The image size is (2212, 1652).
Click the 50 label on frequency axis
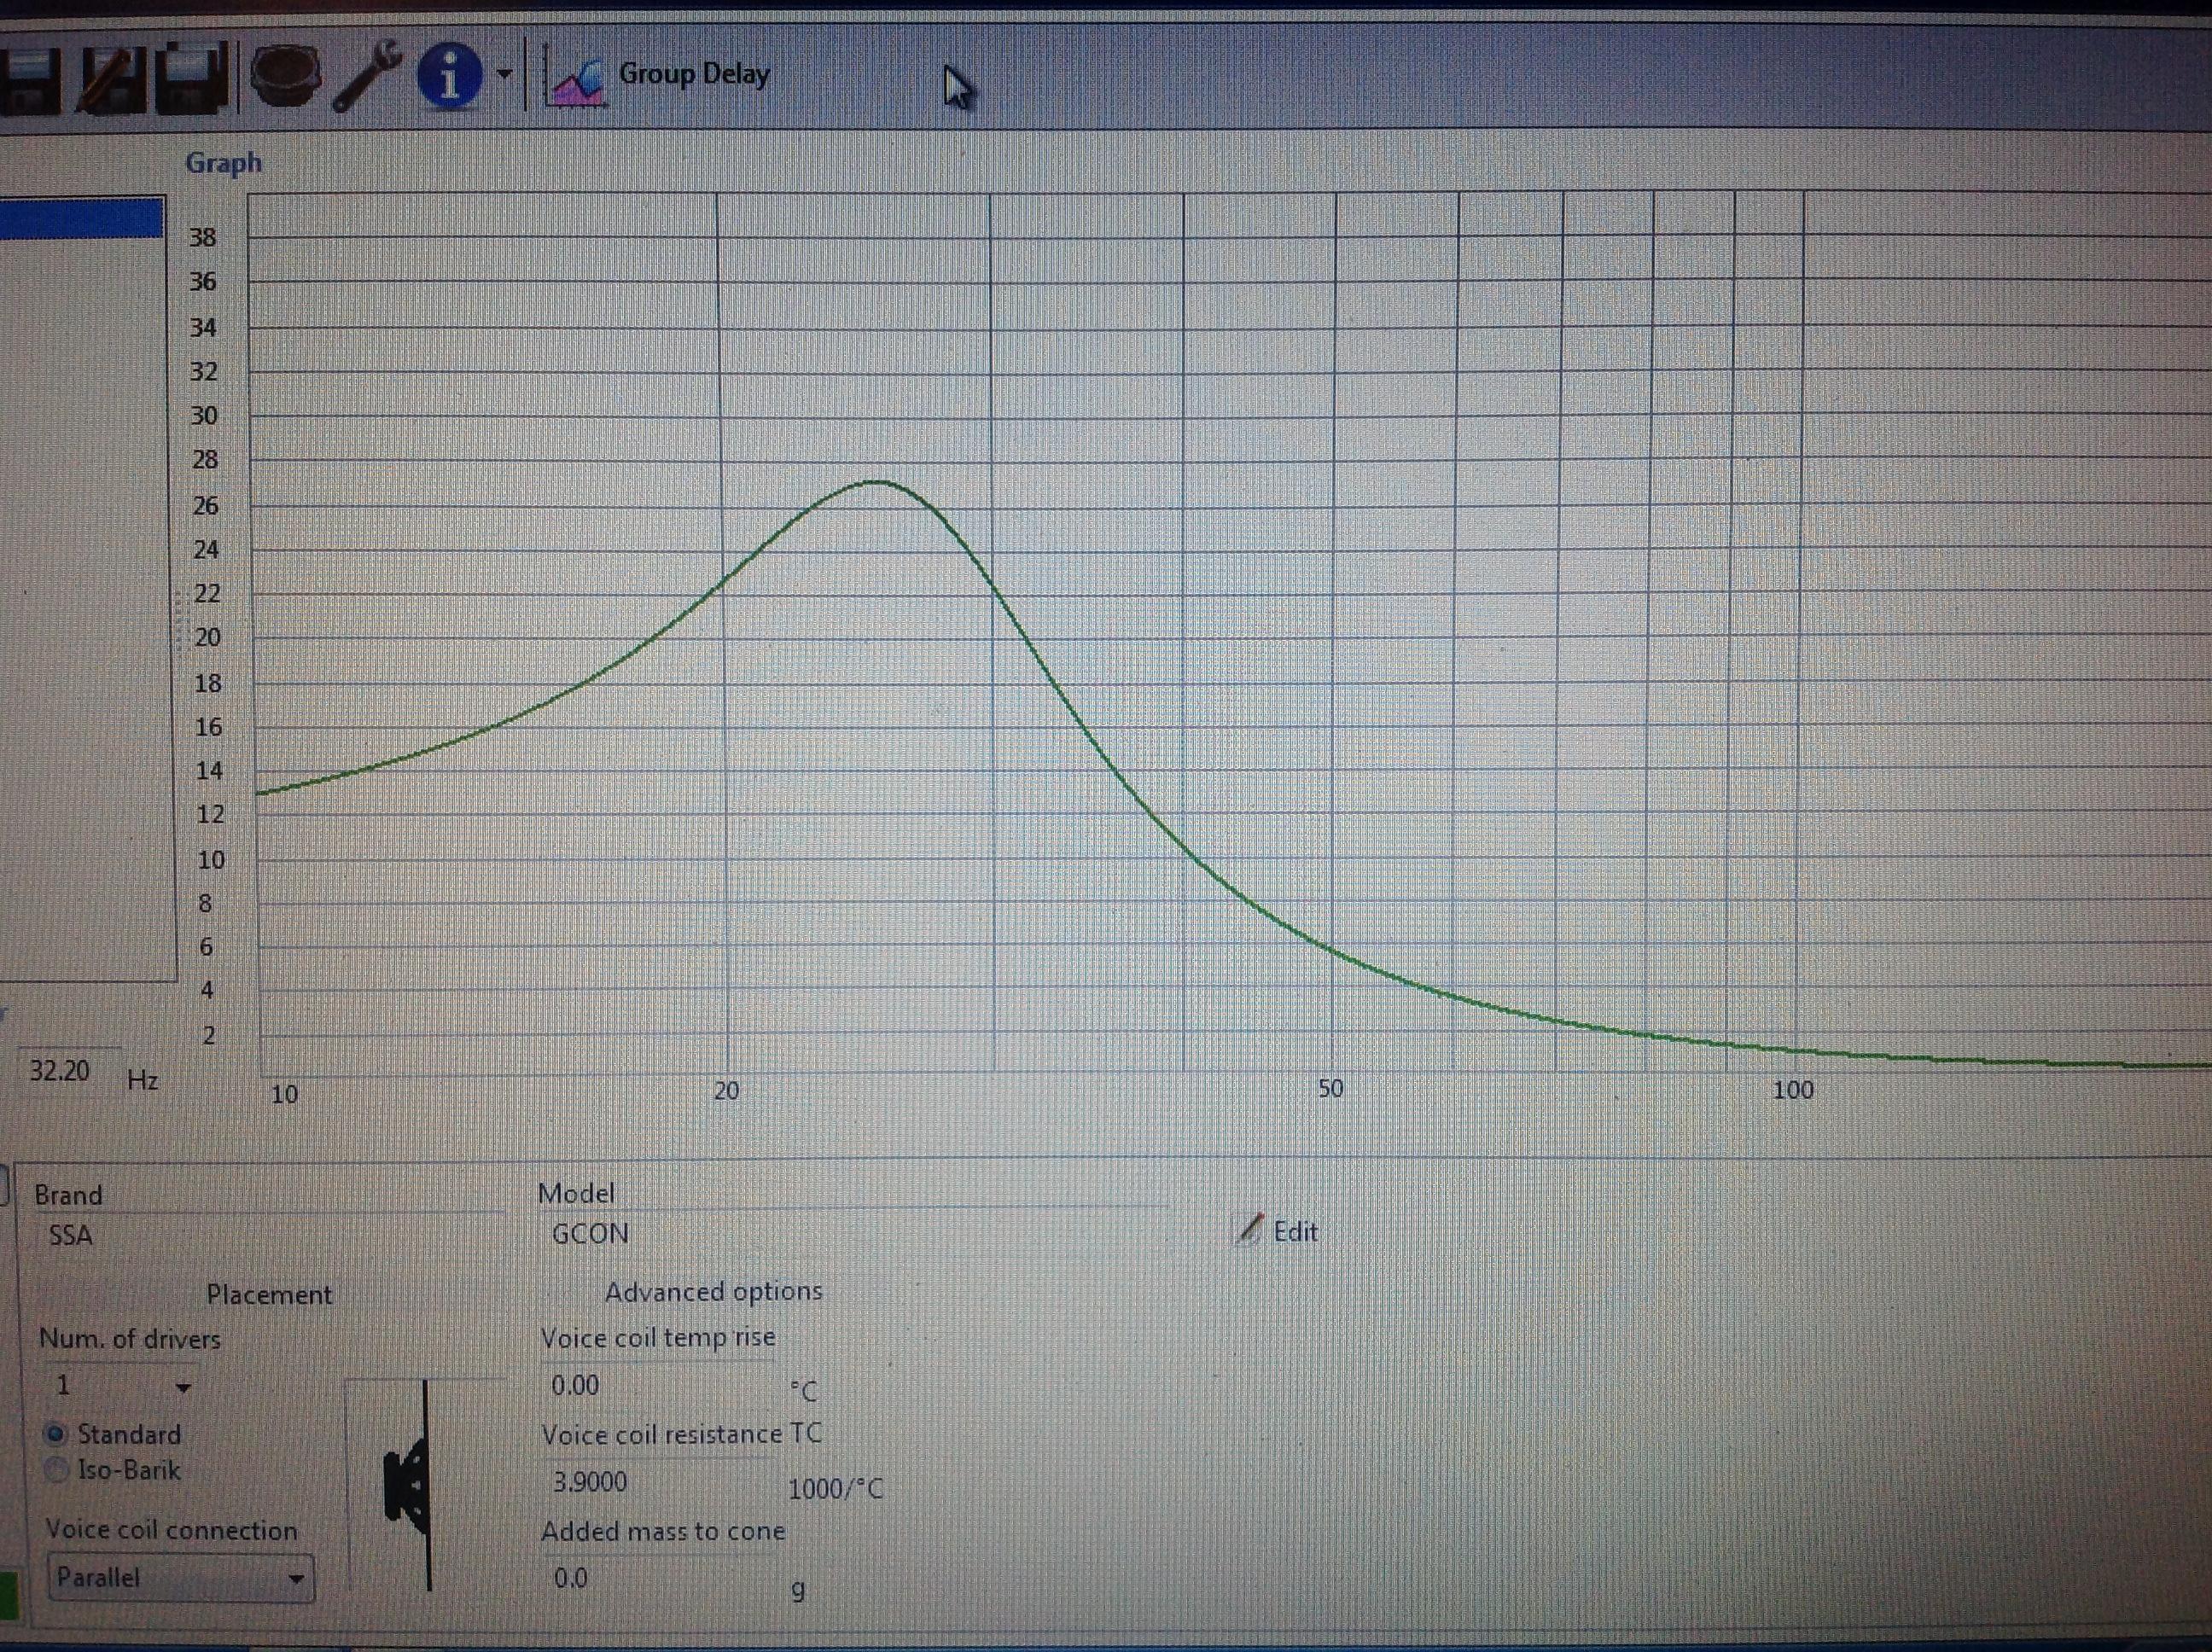pyautogui.click(x=1330, y=1088)
